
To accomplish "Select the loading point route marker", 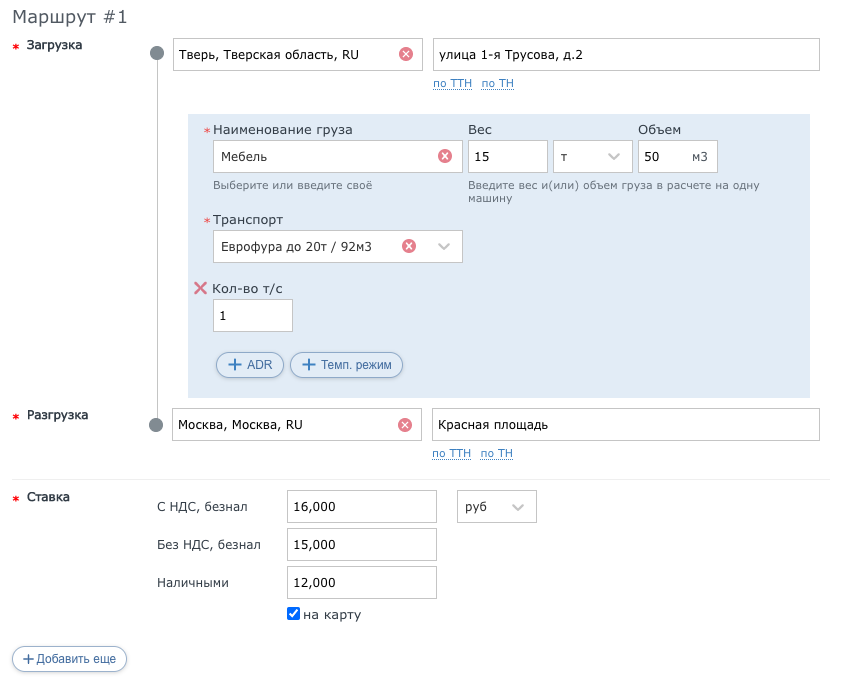I will (x=157, y=54).
